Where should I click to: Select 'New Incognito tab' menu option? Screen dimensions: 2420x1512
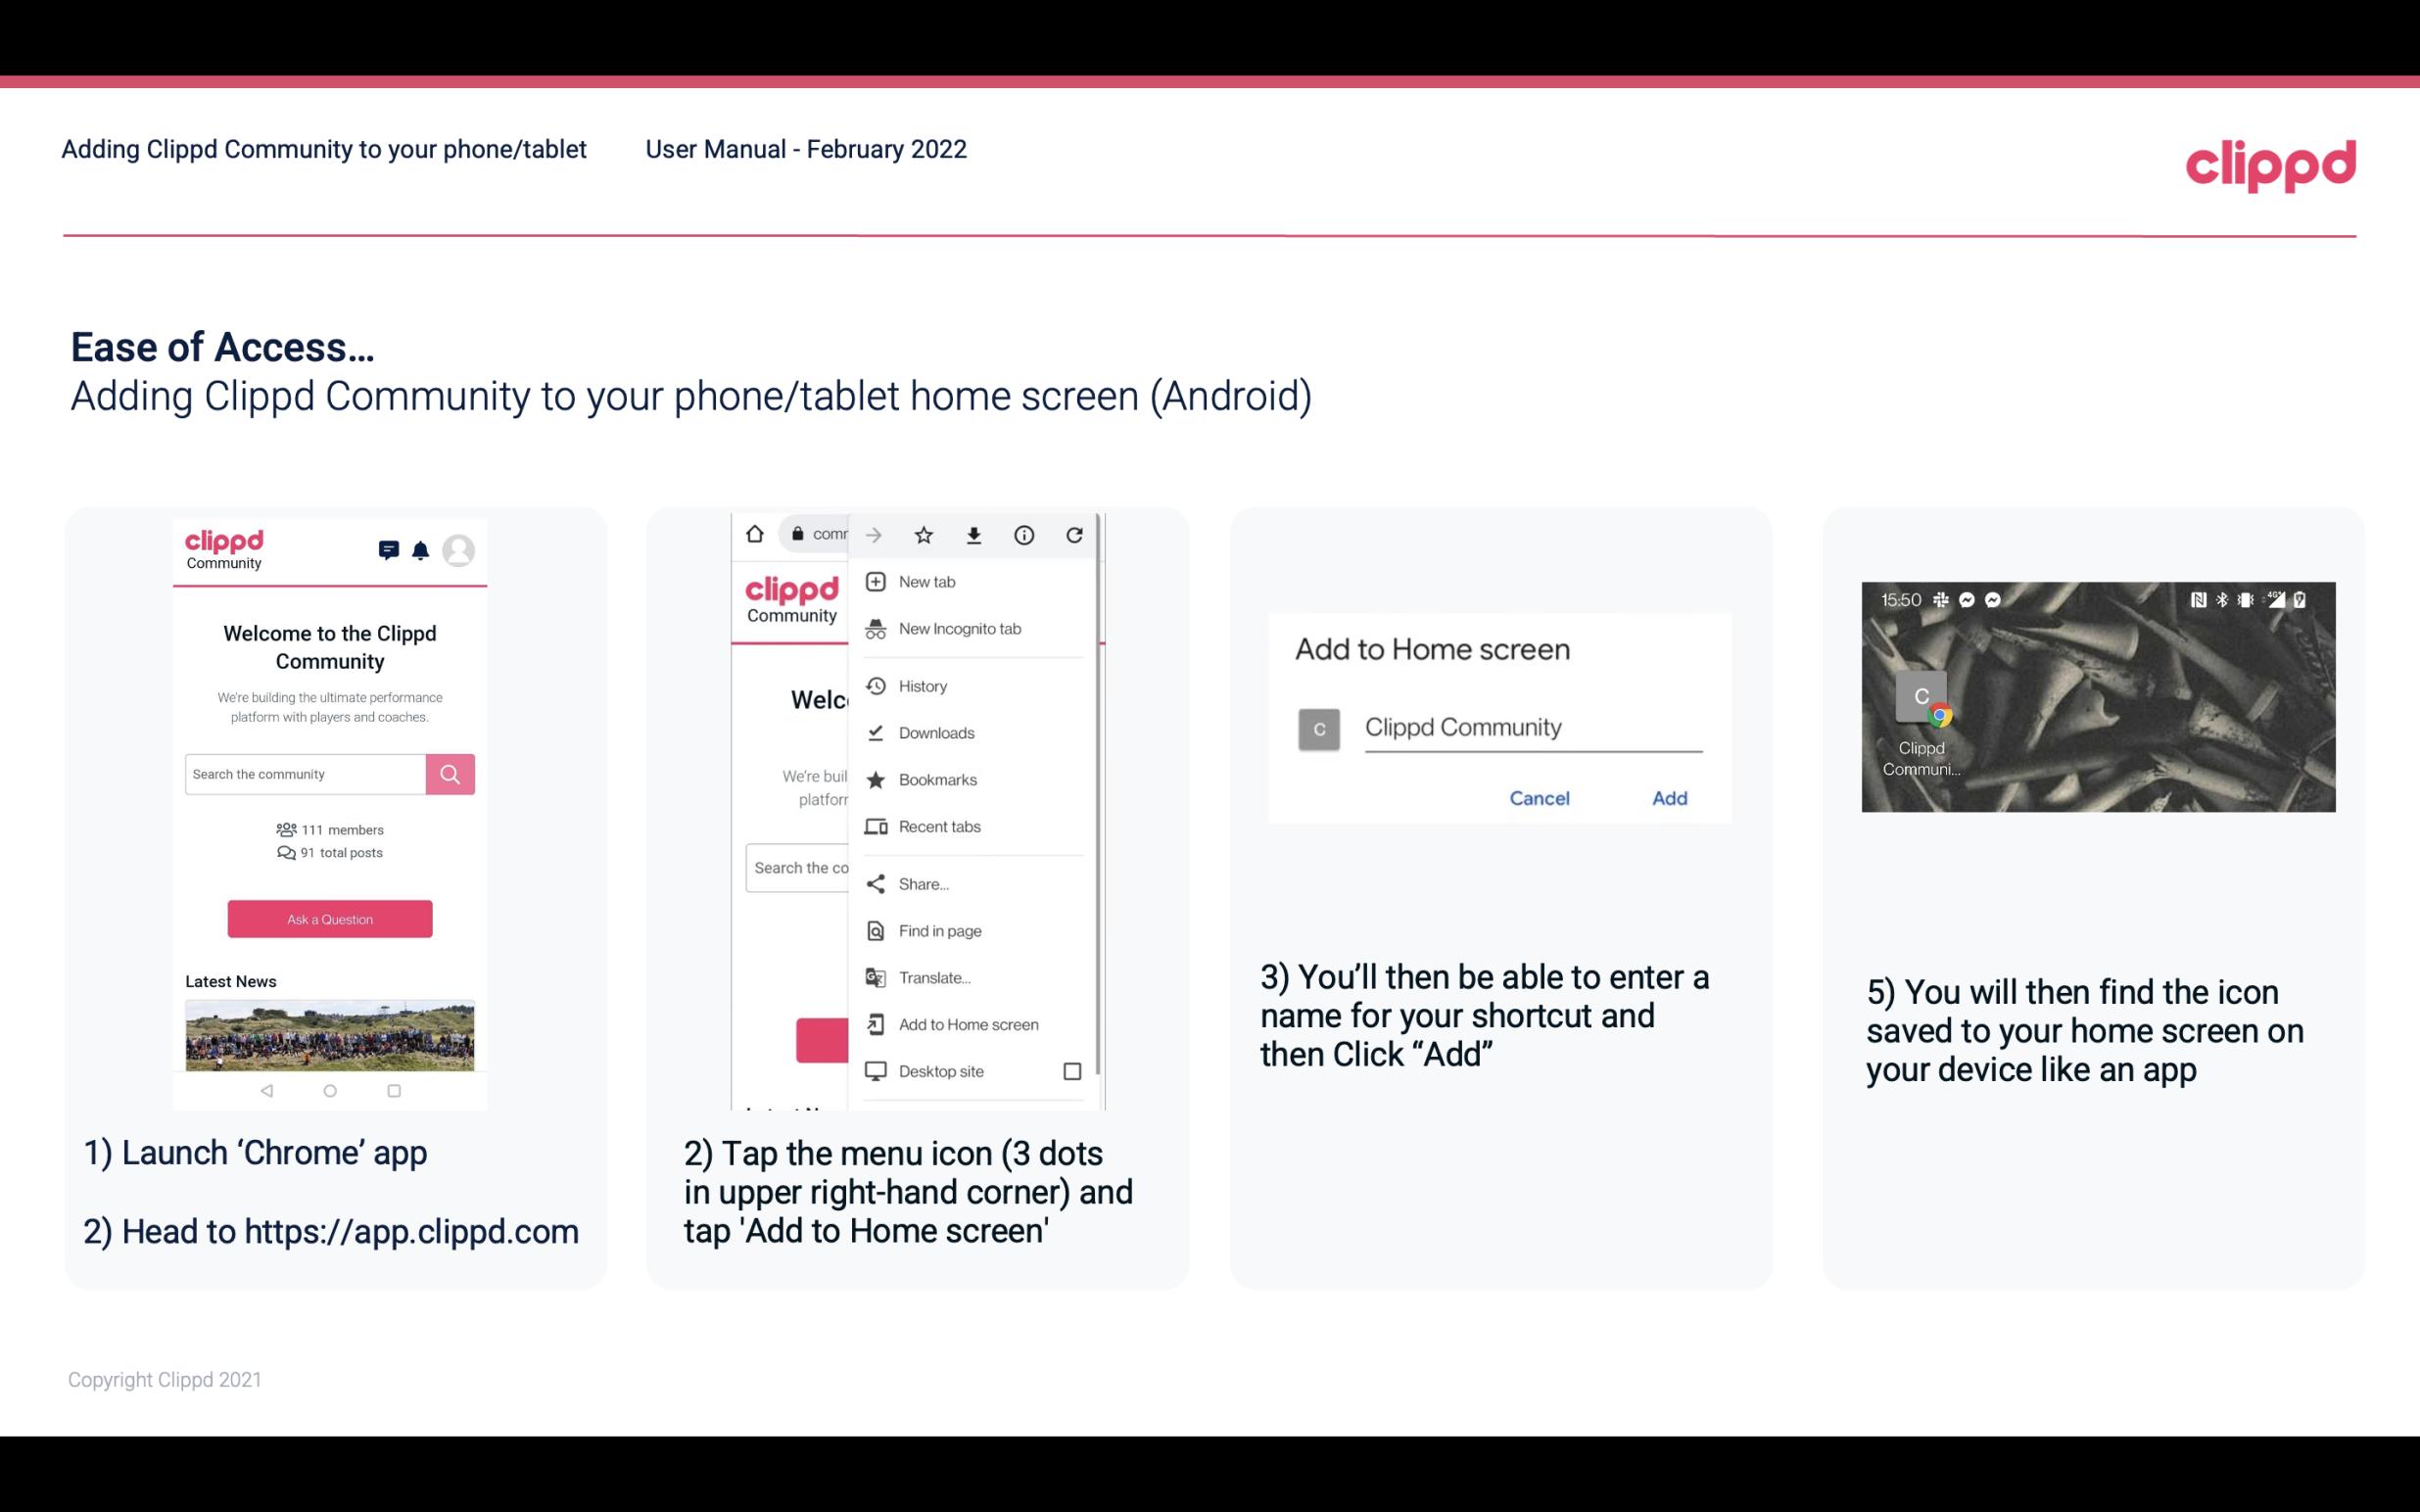click(x=962, y=629)
